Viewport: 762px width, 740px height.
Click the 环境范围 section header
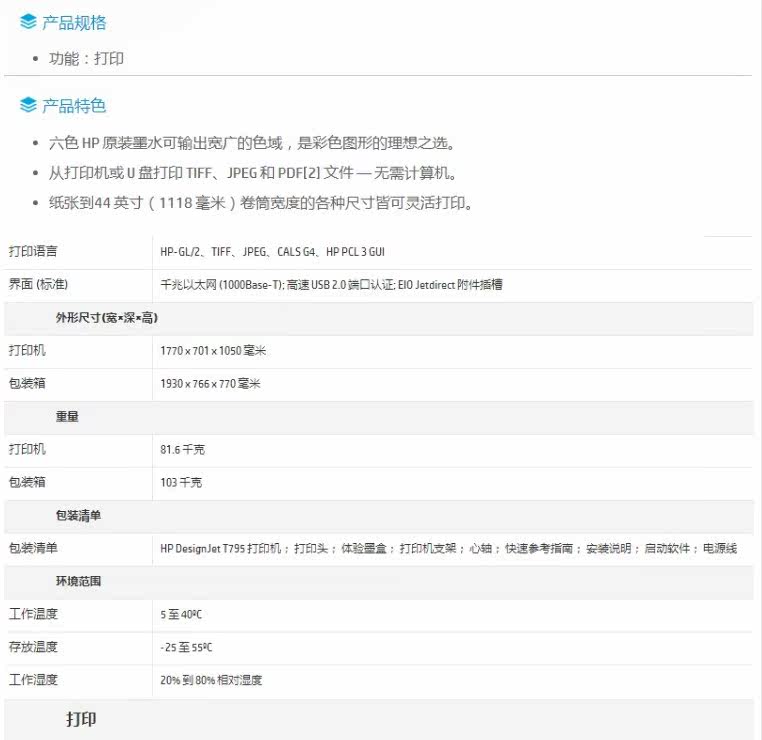(x=78, y=581)
